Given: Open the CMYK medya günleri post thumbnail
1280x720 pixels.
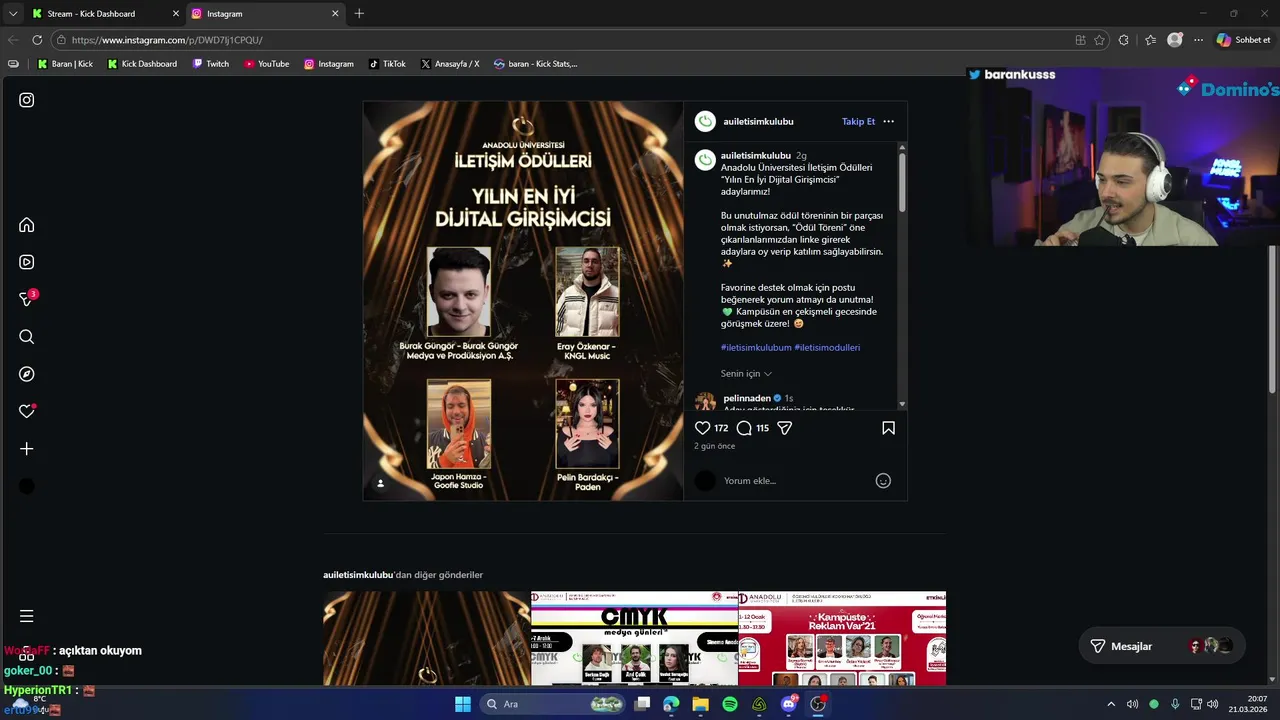Looking at the screenshot, I should click(x=634, y=638).
